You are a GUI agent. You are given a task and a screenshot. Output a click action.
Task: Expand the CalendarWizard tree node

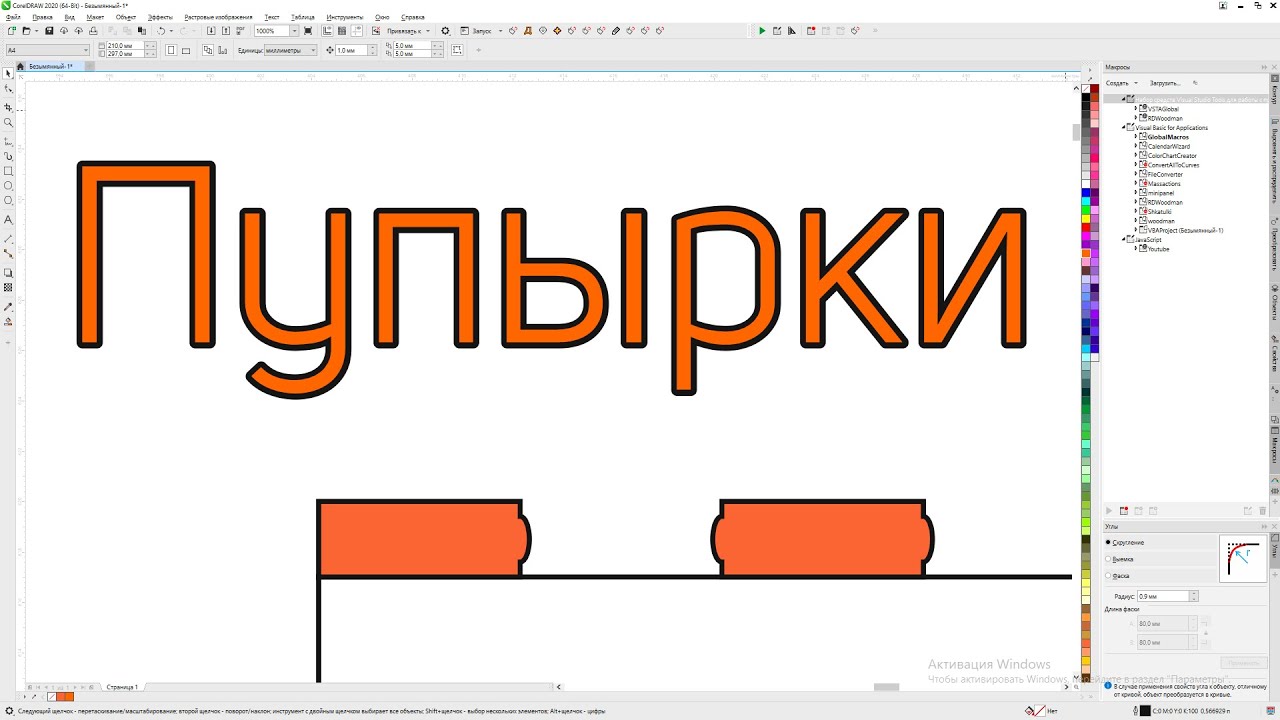1135,146
